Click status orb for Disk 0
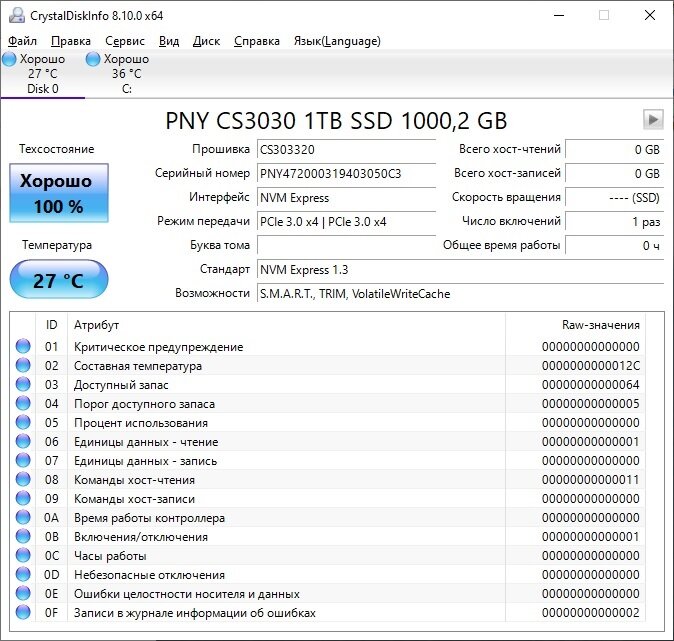Viewport: 674px width, 641px height. coord(9,59)
